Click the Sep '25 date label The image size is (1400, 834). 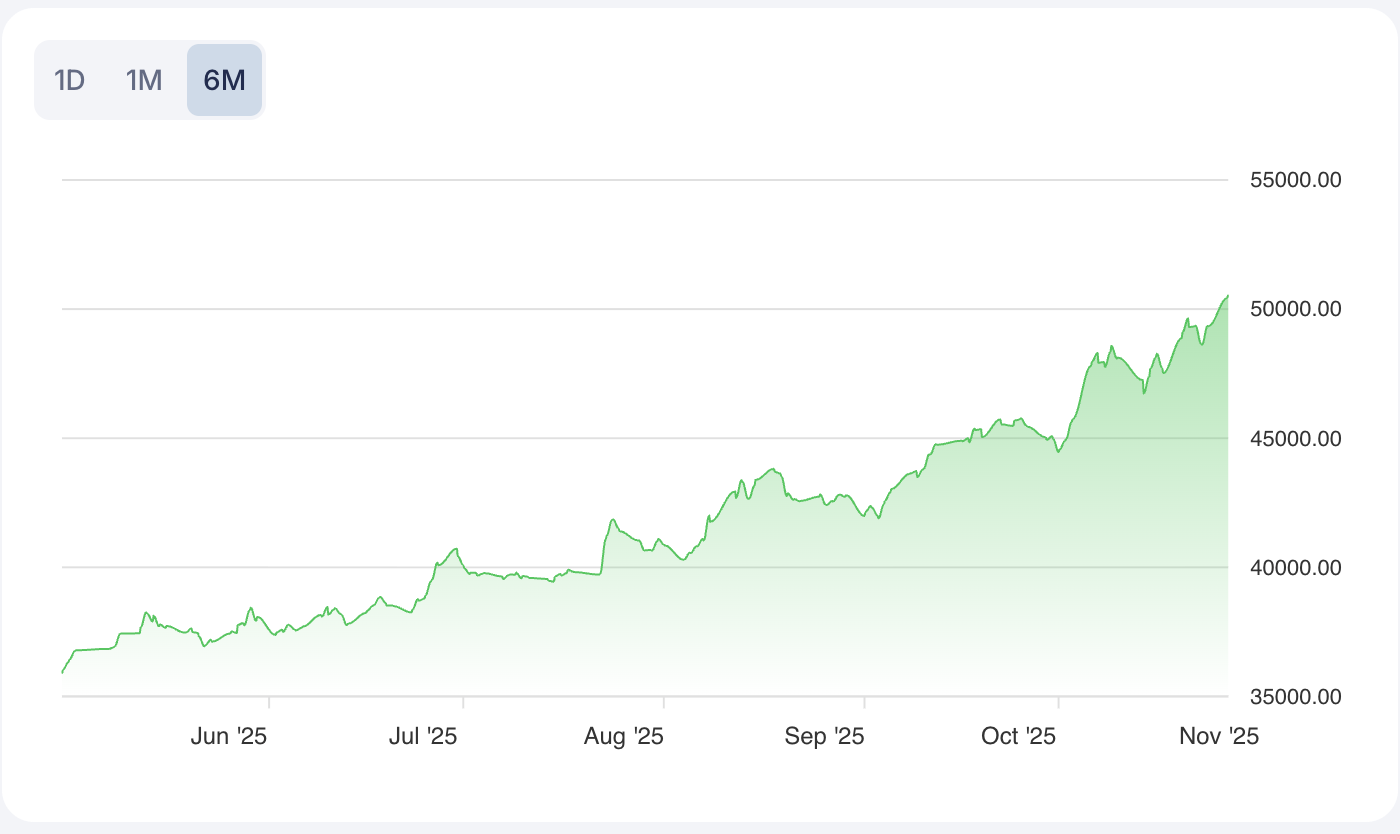pyautogui.click(x=824, y=737)
